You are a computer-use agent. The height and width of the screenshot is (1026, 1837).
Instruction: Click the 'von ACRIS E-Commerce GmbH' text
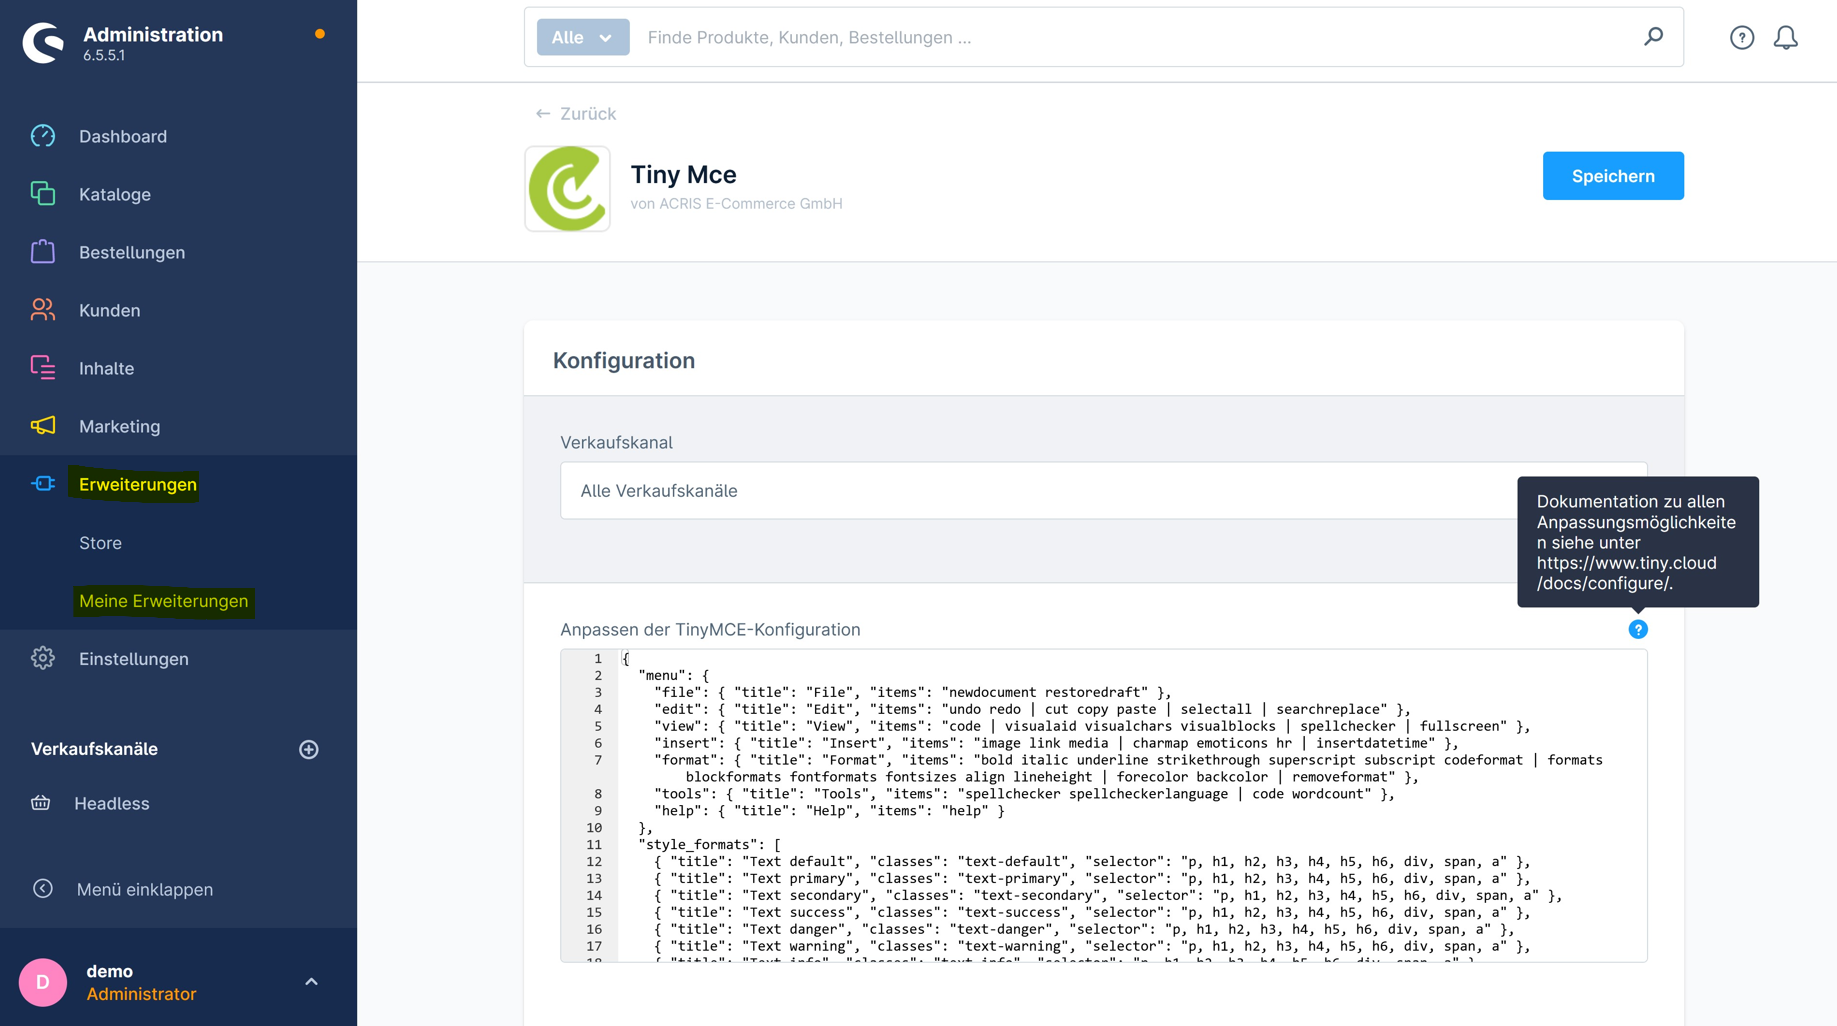coord(736,203)
